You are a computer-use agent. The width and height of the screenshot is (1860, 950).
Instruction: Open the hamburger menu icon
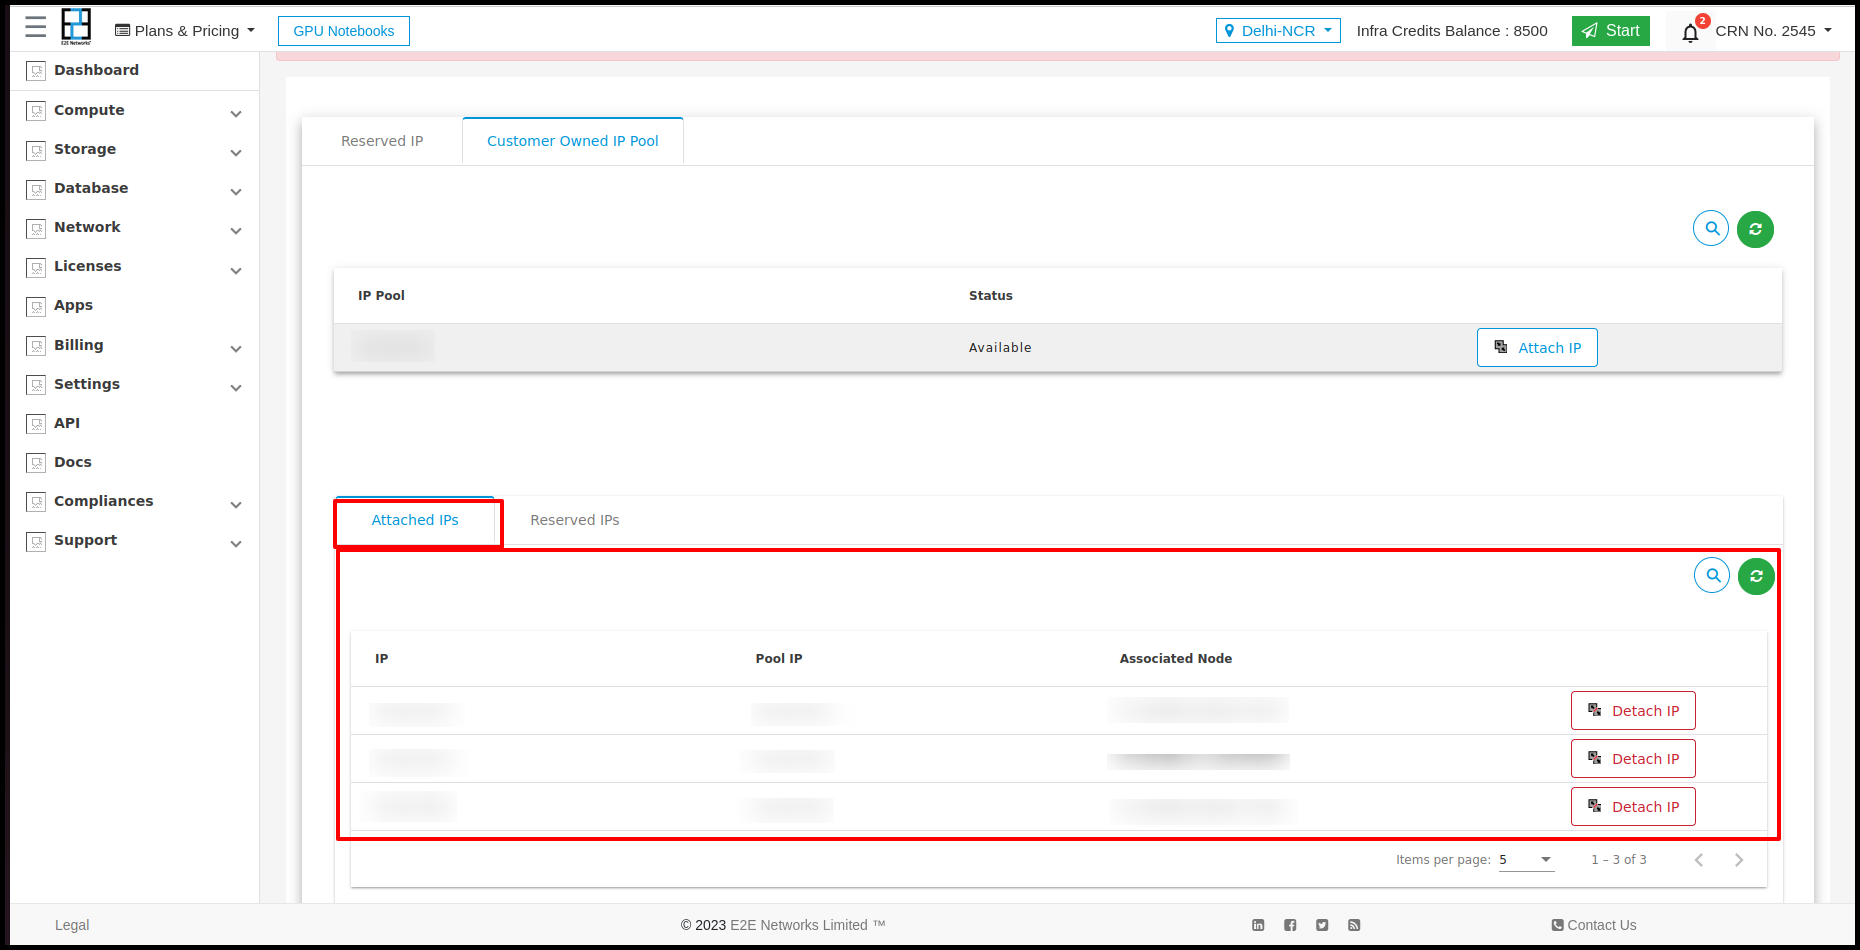tap(36, 27)
